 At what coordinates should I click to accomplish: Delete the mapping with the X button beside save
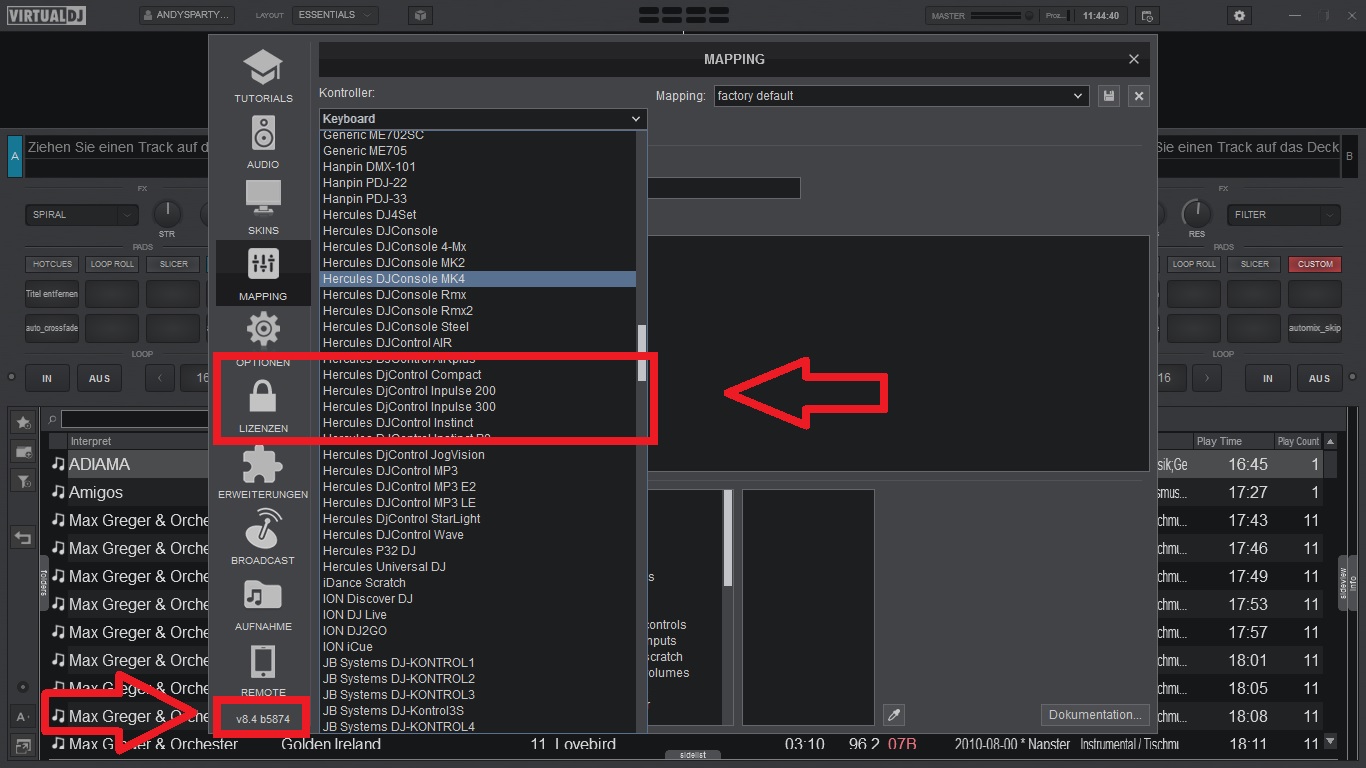coord(1138,96)
